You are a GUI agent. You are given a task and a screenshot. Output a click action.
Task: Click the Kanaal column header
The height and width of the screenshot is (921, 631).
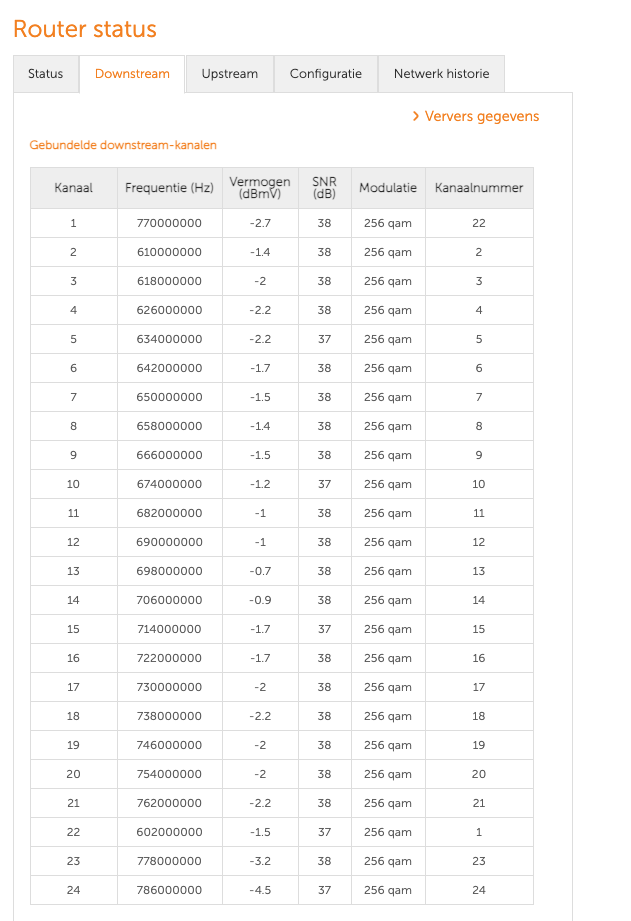(73, 188)
